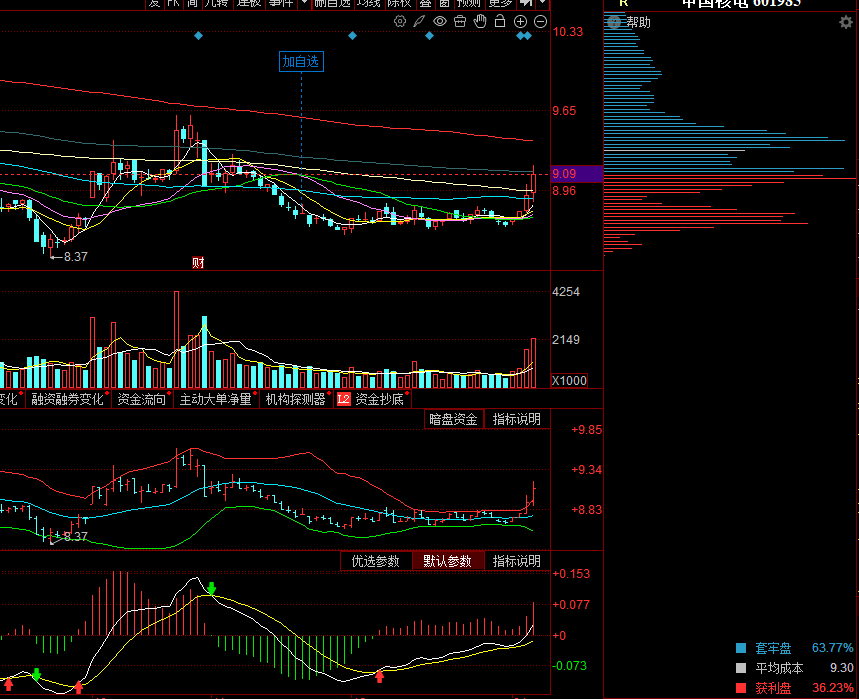The image size is (859, 699).
Task: Zoom in with the plus circle icon
Action: [520, 21]
